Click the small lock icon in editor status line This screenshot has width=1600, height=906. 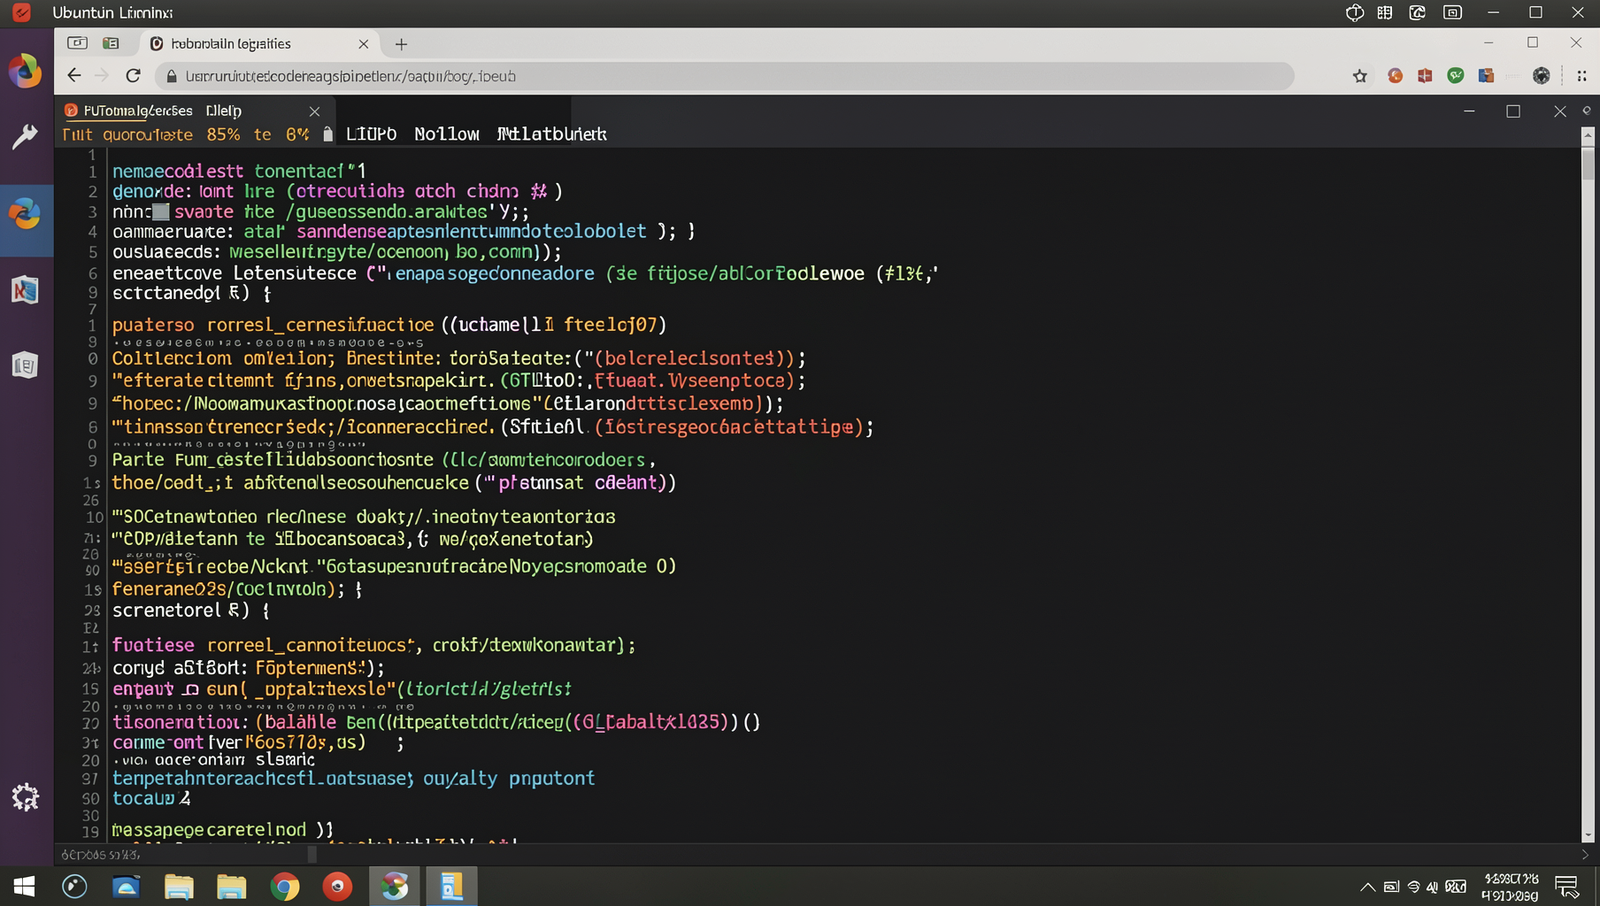(328, 134)
